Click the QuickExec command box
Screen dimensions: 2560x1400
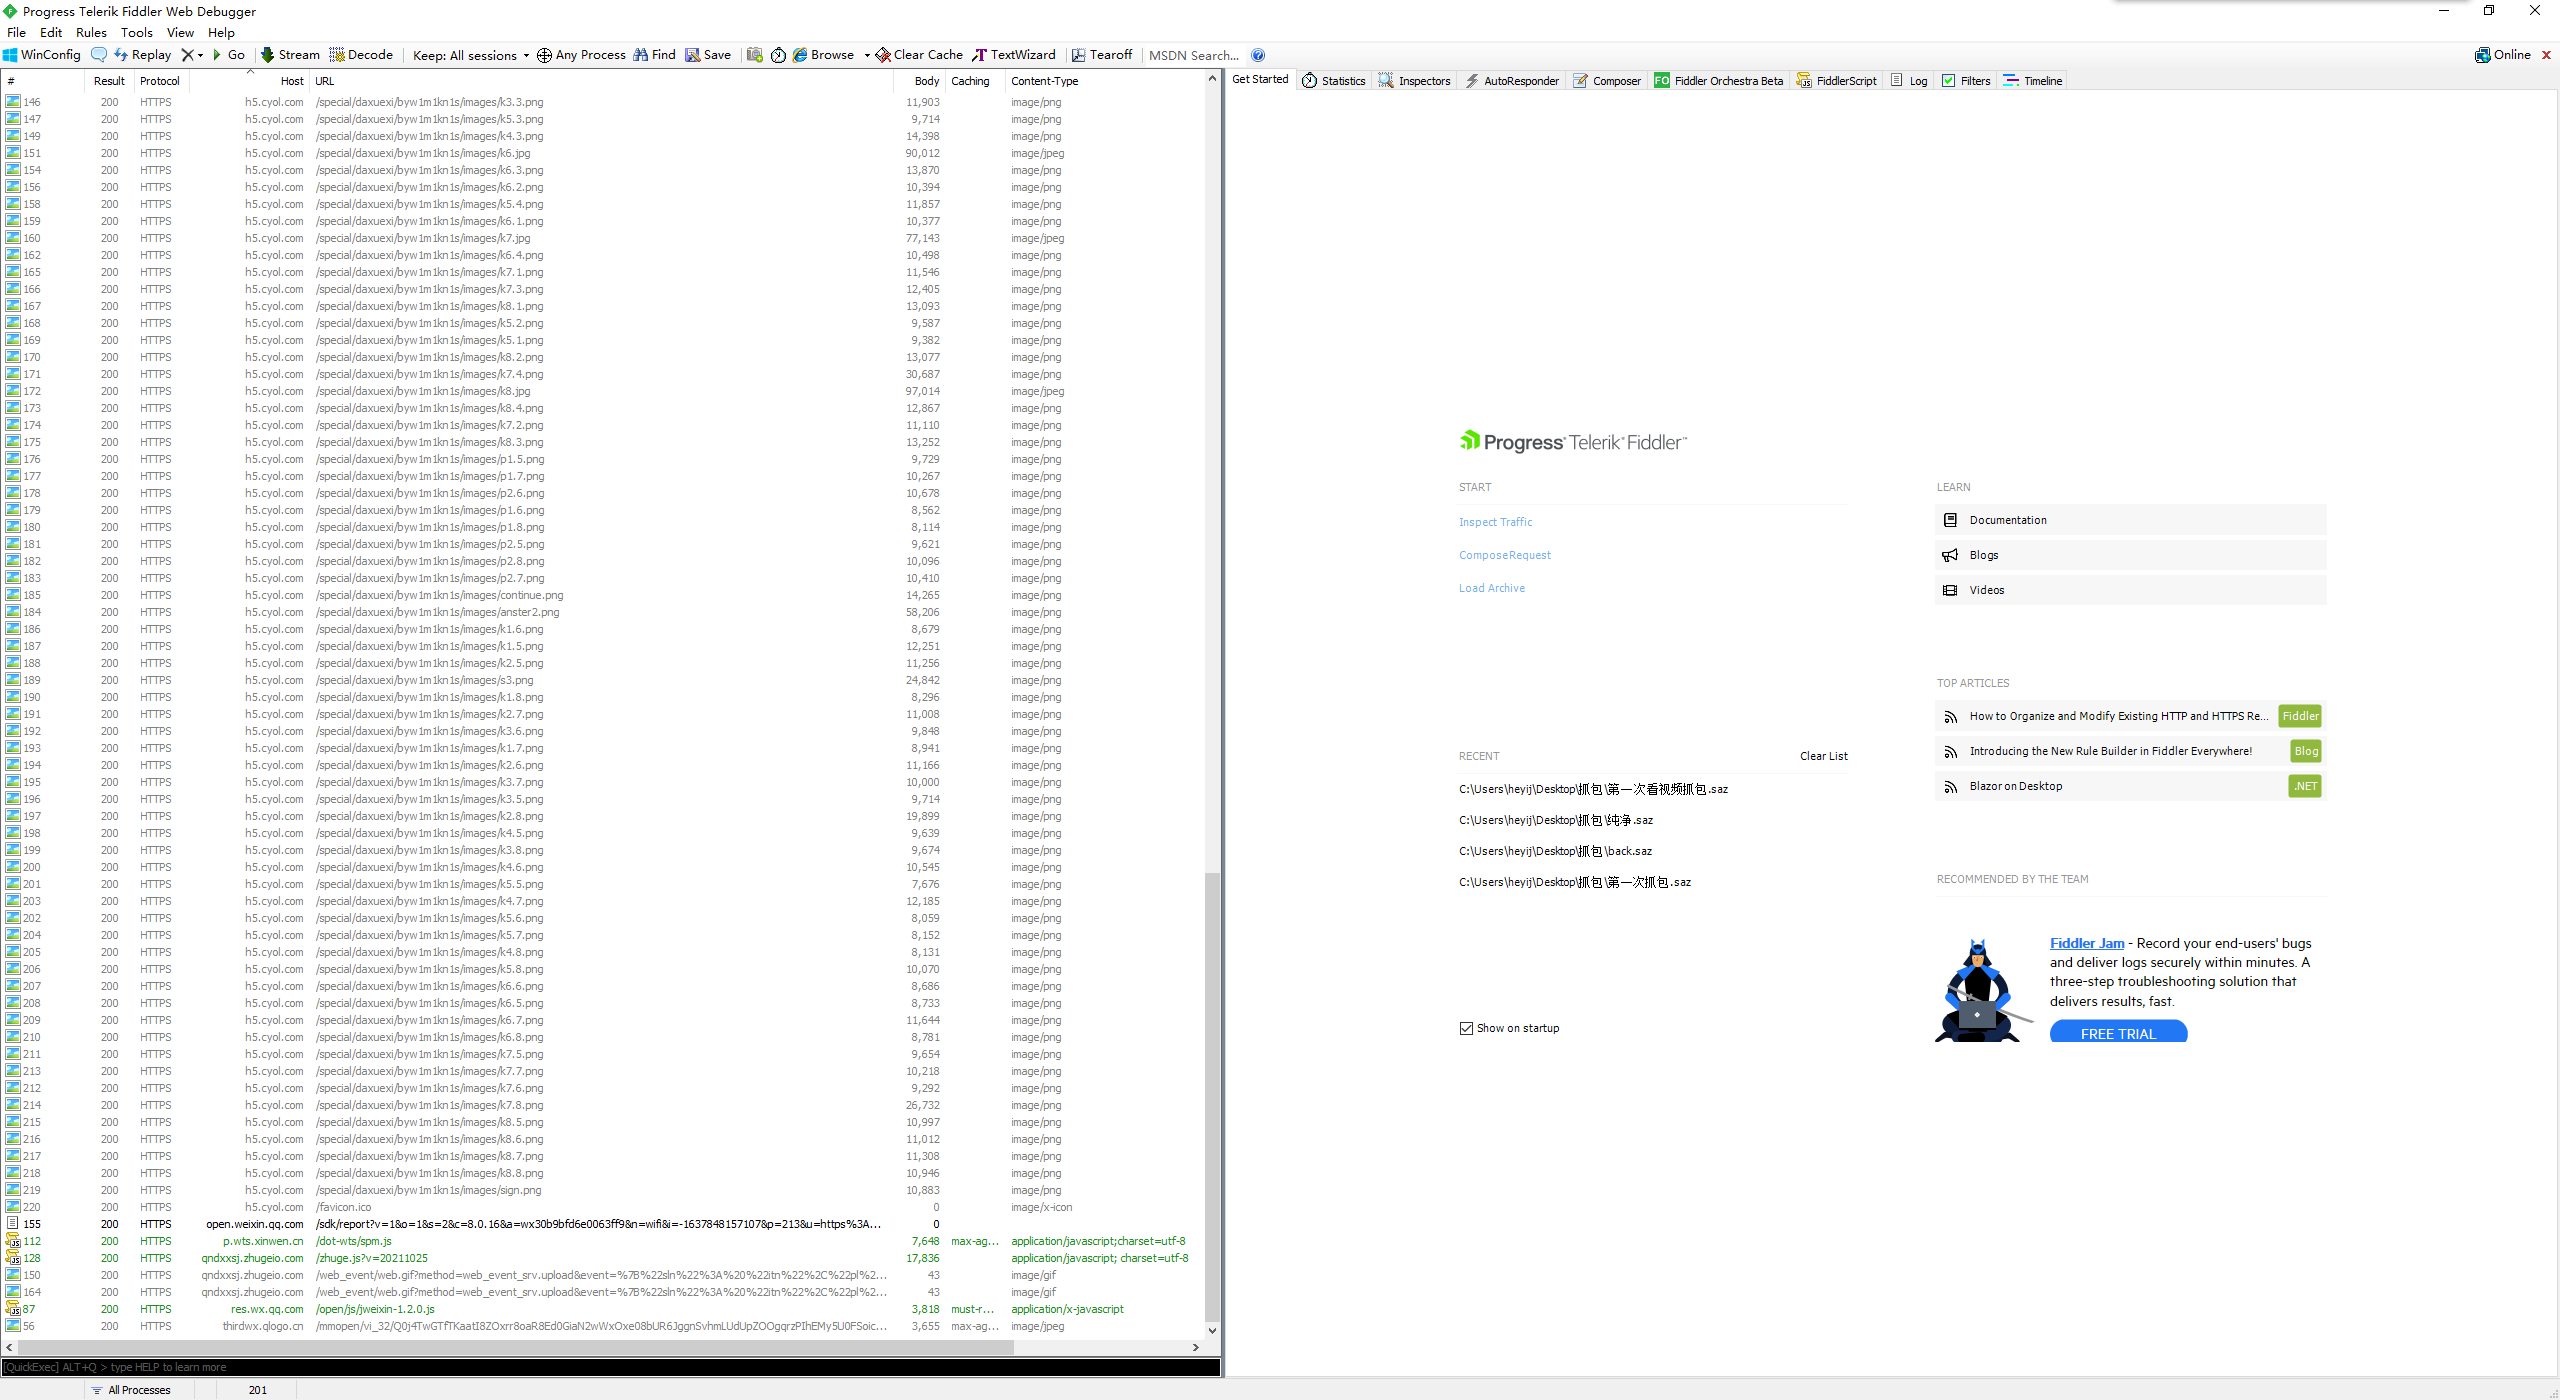click(610, 1367)
